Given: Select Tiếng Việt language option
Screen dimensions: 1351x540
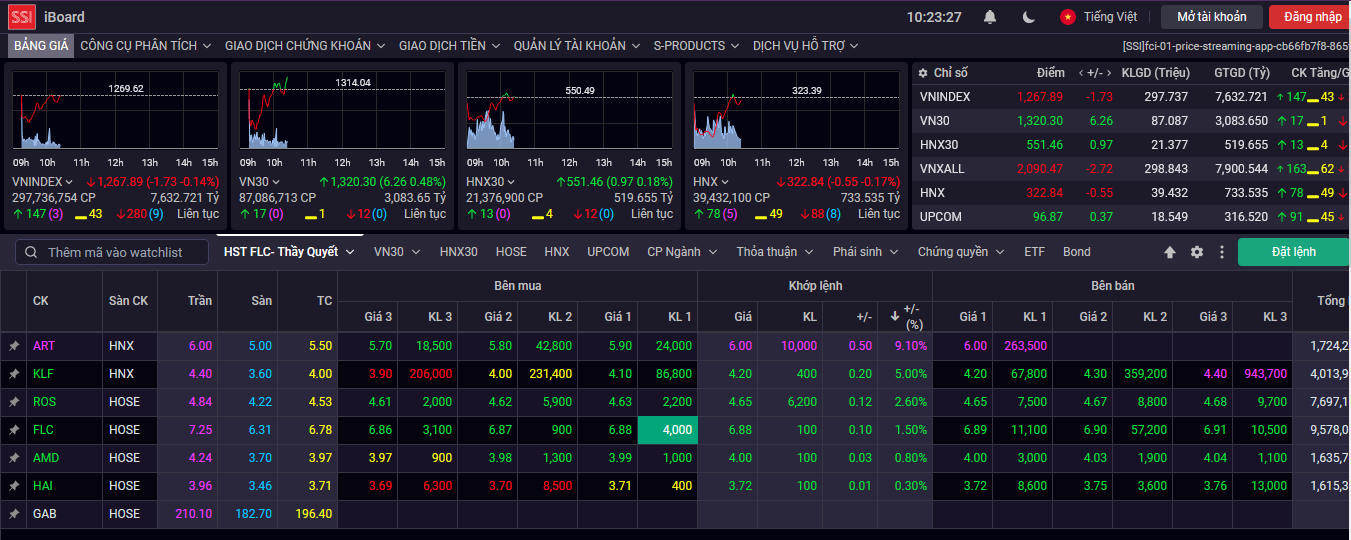Looking at the screenshot, I should (x=1110, y=17).
